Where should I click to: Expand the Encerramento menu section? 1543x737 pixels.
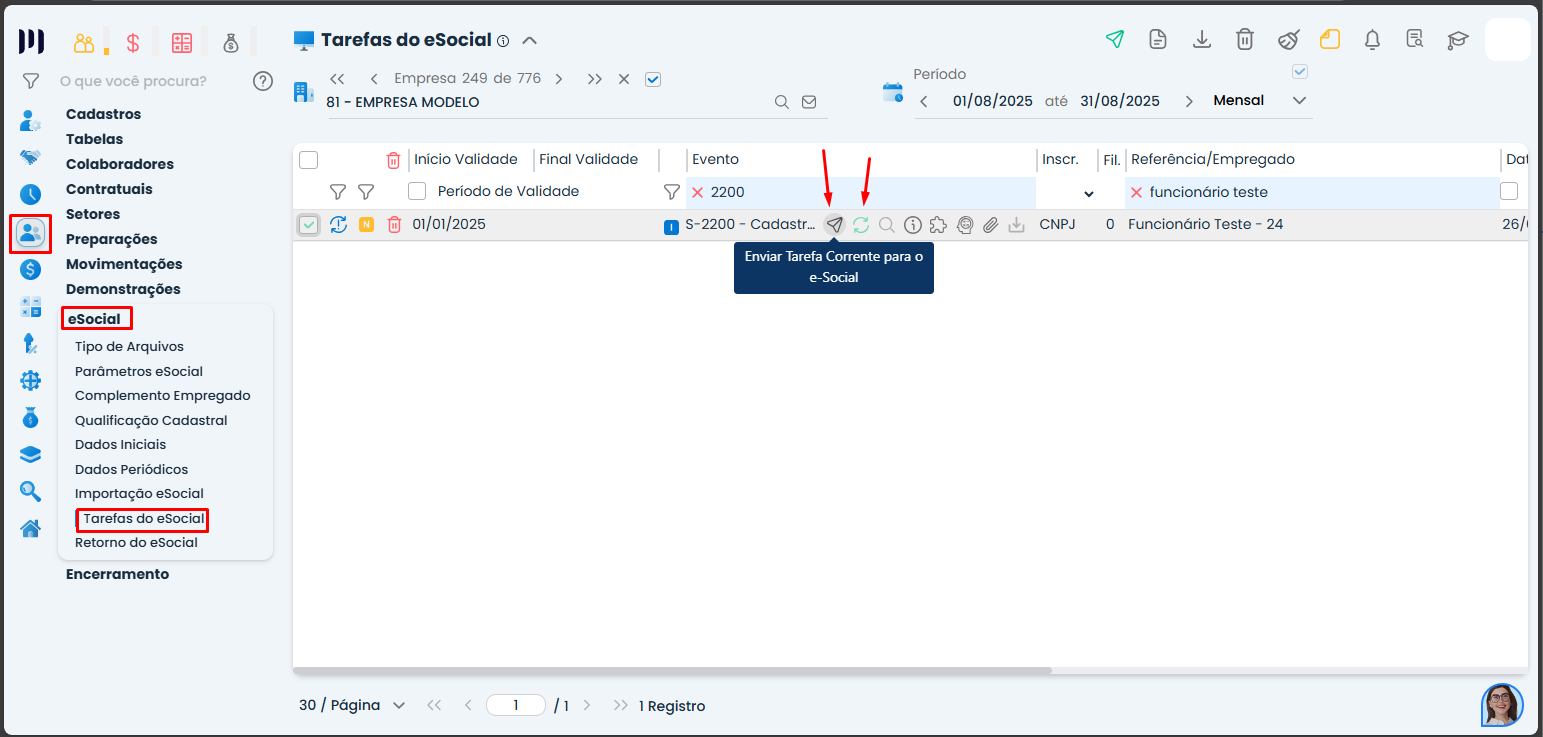pyautogui.click(x=117, y=574)
